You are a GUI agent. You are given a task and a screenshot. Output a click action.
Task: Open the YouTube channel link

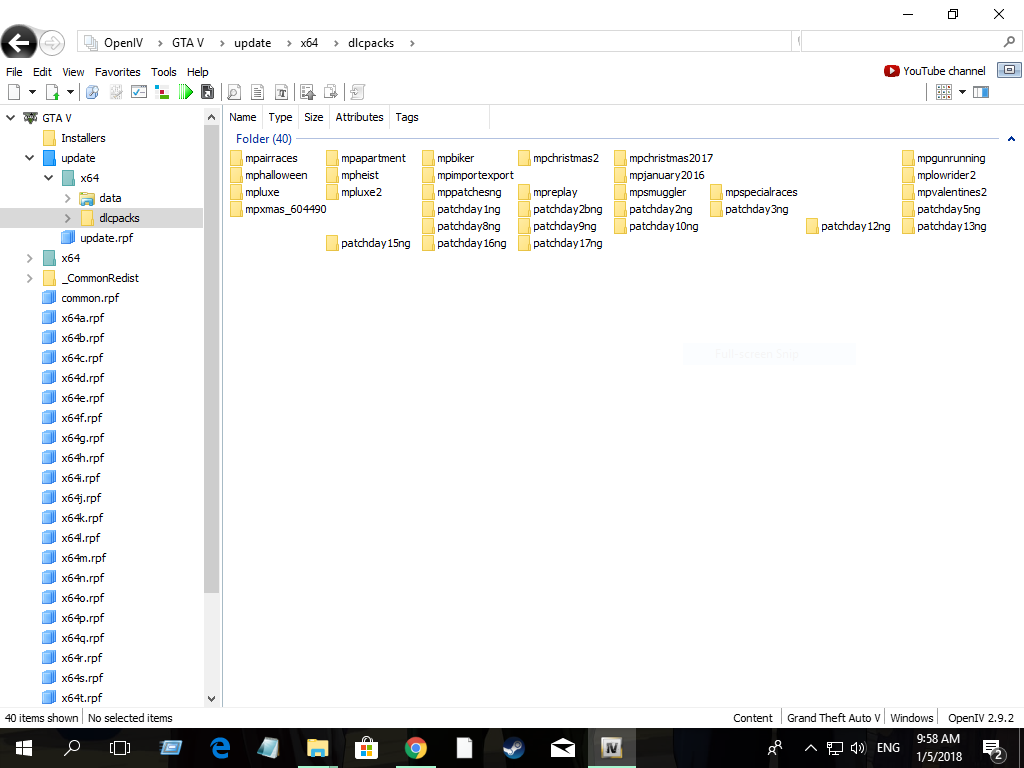[x=935, y=71]
